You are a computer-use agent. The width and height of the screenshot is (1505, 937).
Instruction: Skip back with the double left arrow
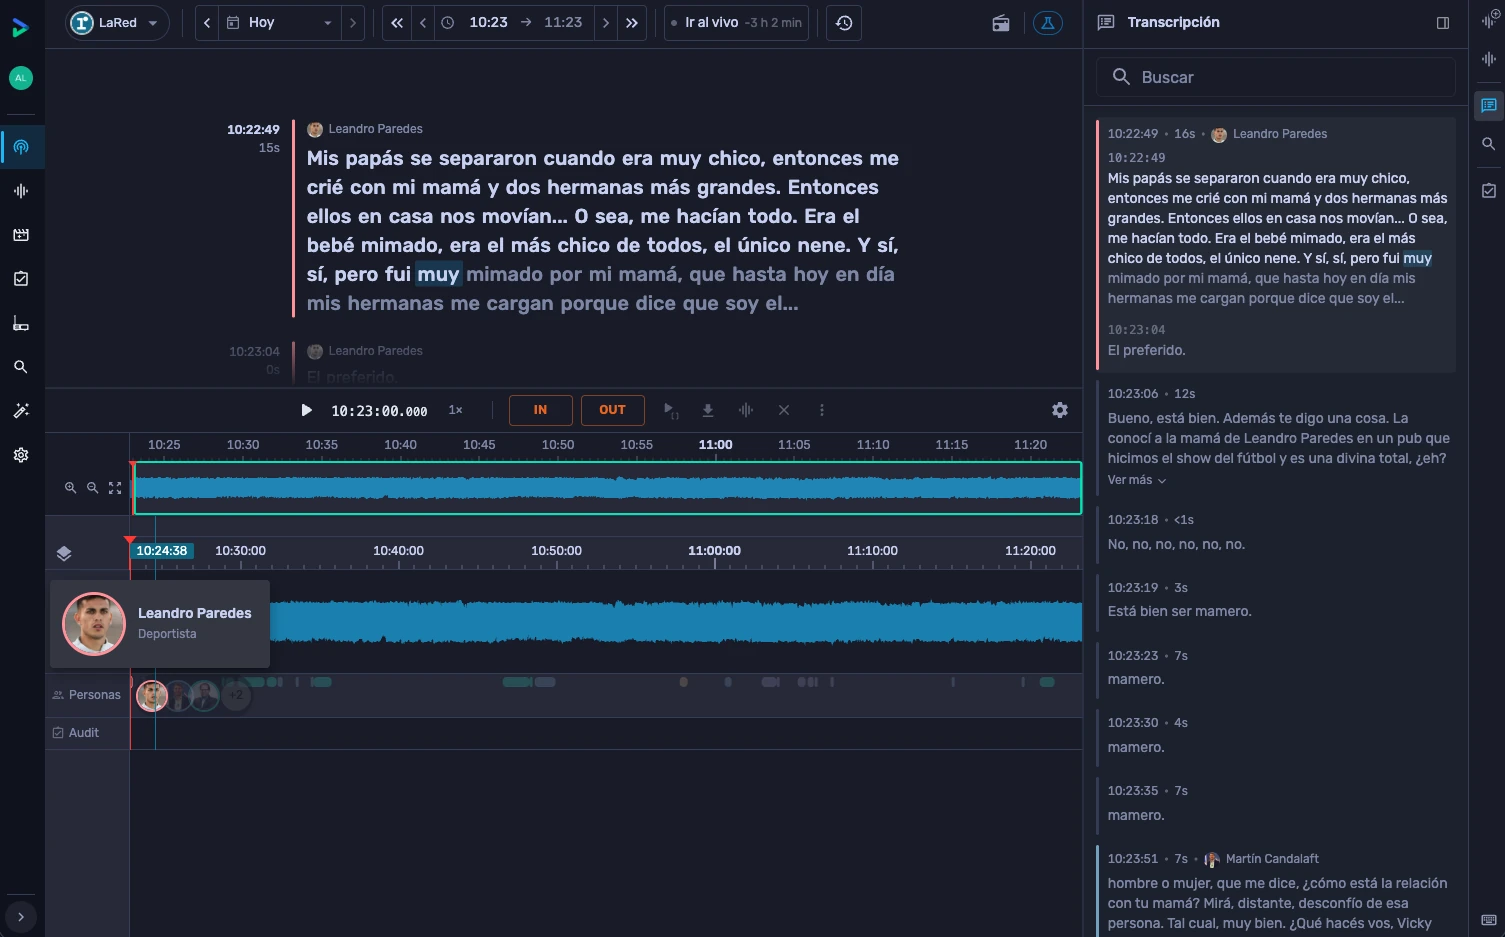[x=397, y=23]
